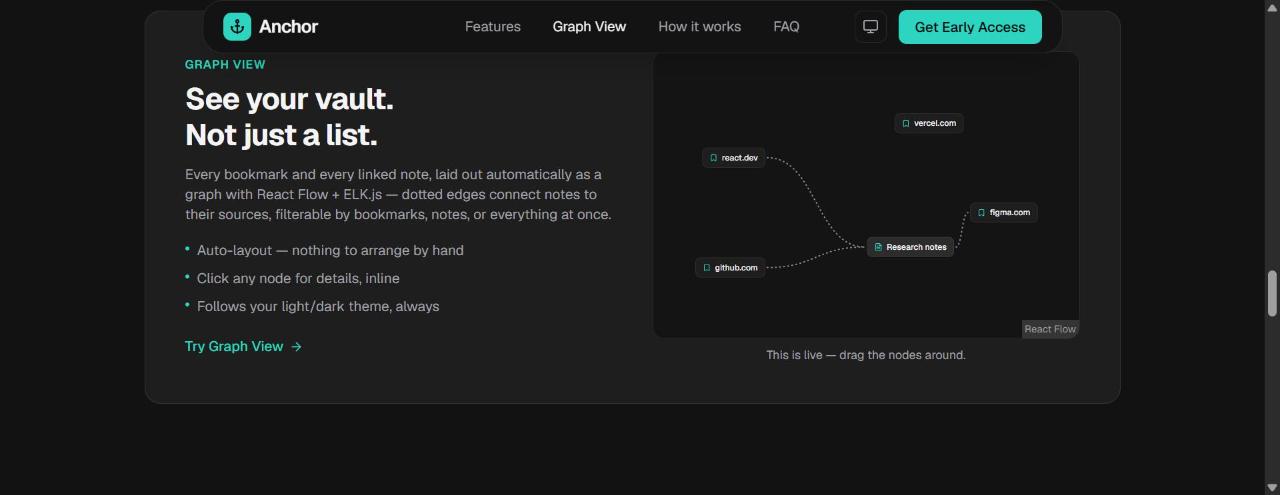Follow the Try Graph View link
1280x495 pixels.
click(x=243, y=346)
